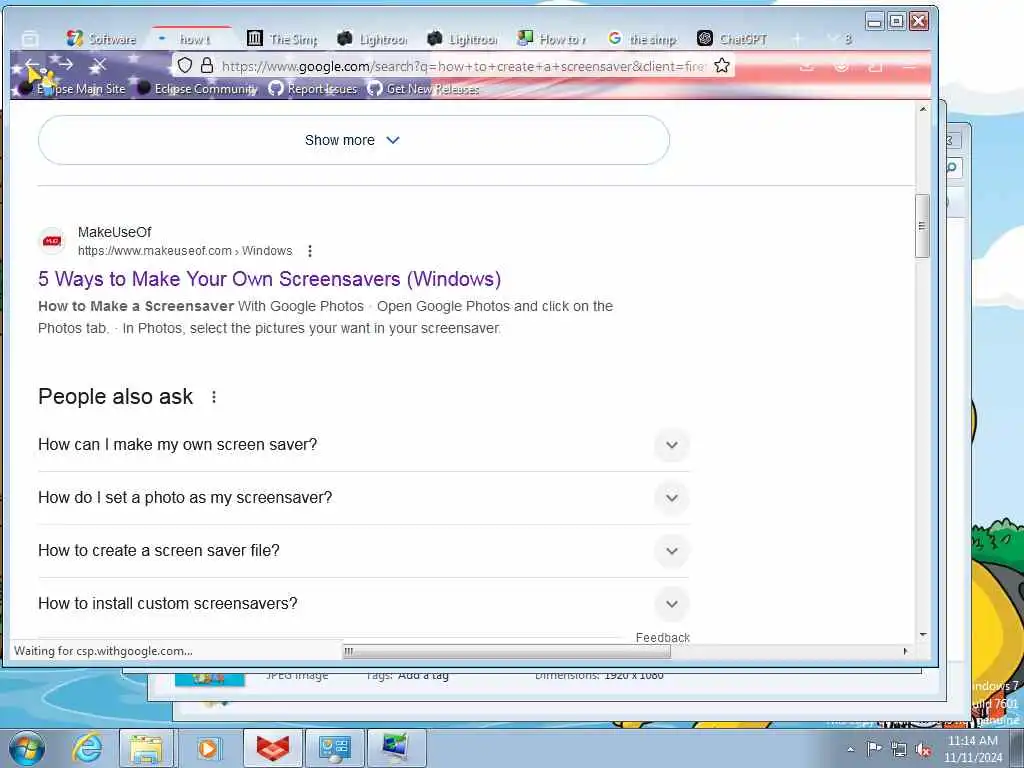Bookmark this page with the star icon

tap(722, 65)
